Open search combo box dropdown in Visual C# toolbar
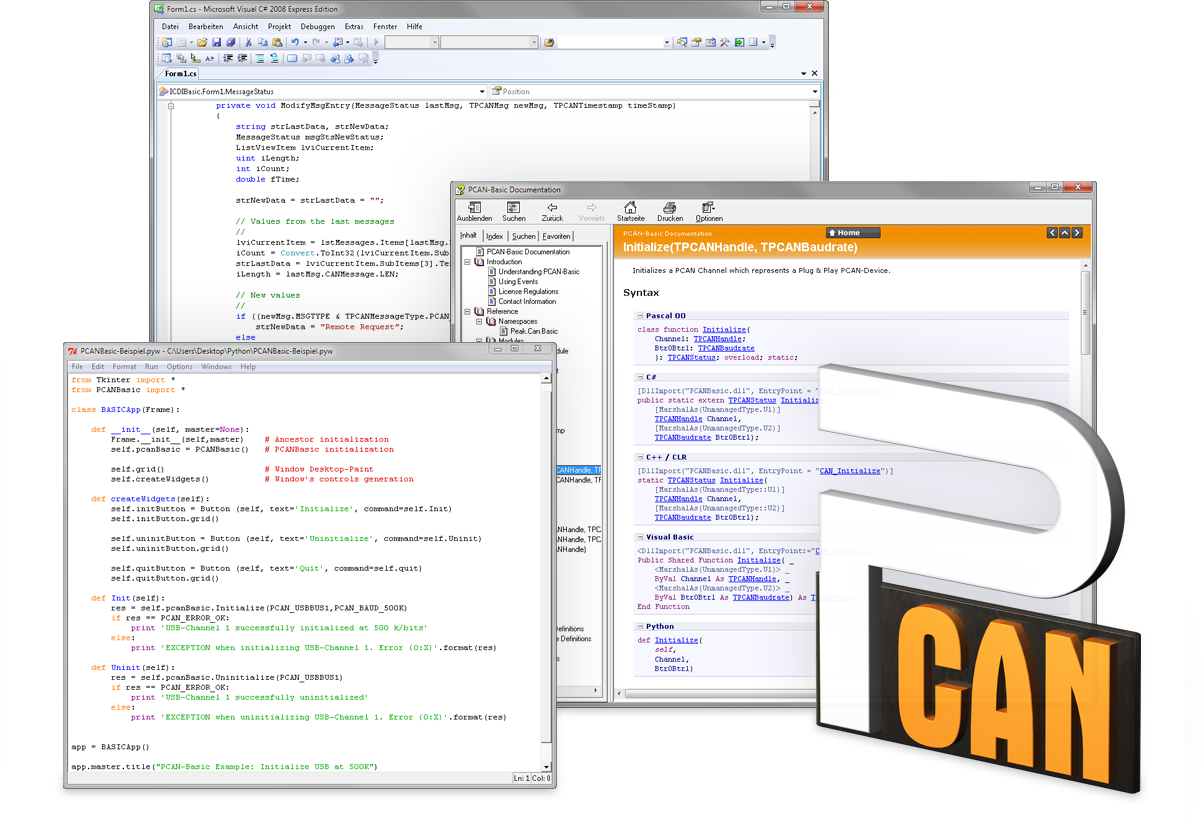 (x=667, y=42)
